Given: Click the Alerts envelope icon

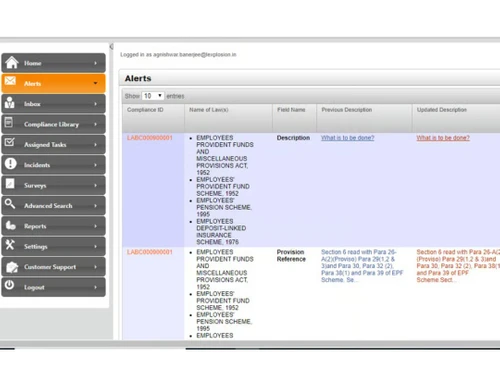Looking at the screenshot, I should pyautogui.click(x=10, y=81).
